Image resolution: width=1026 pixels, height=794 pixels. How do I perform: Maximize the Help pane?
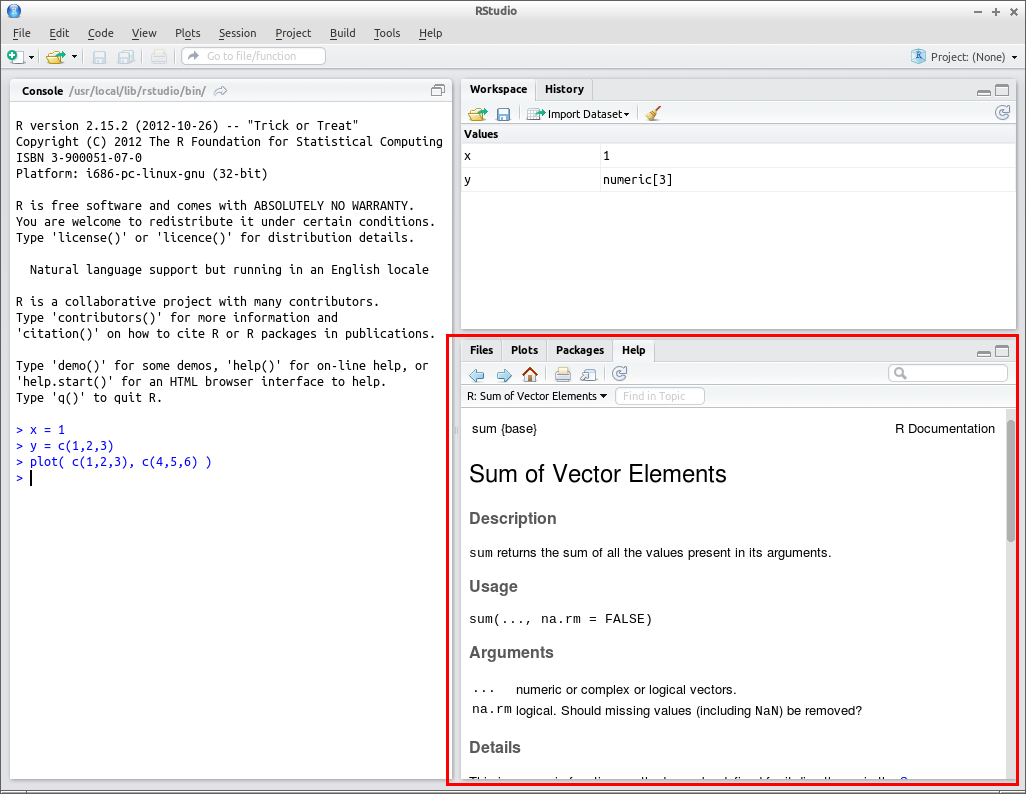1002,352
